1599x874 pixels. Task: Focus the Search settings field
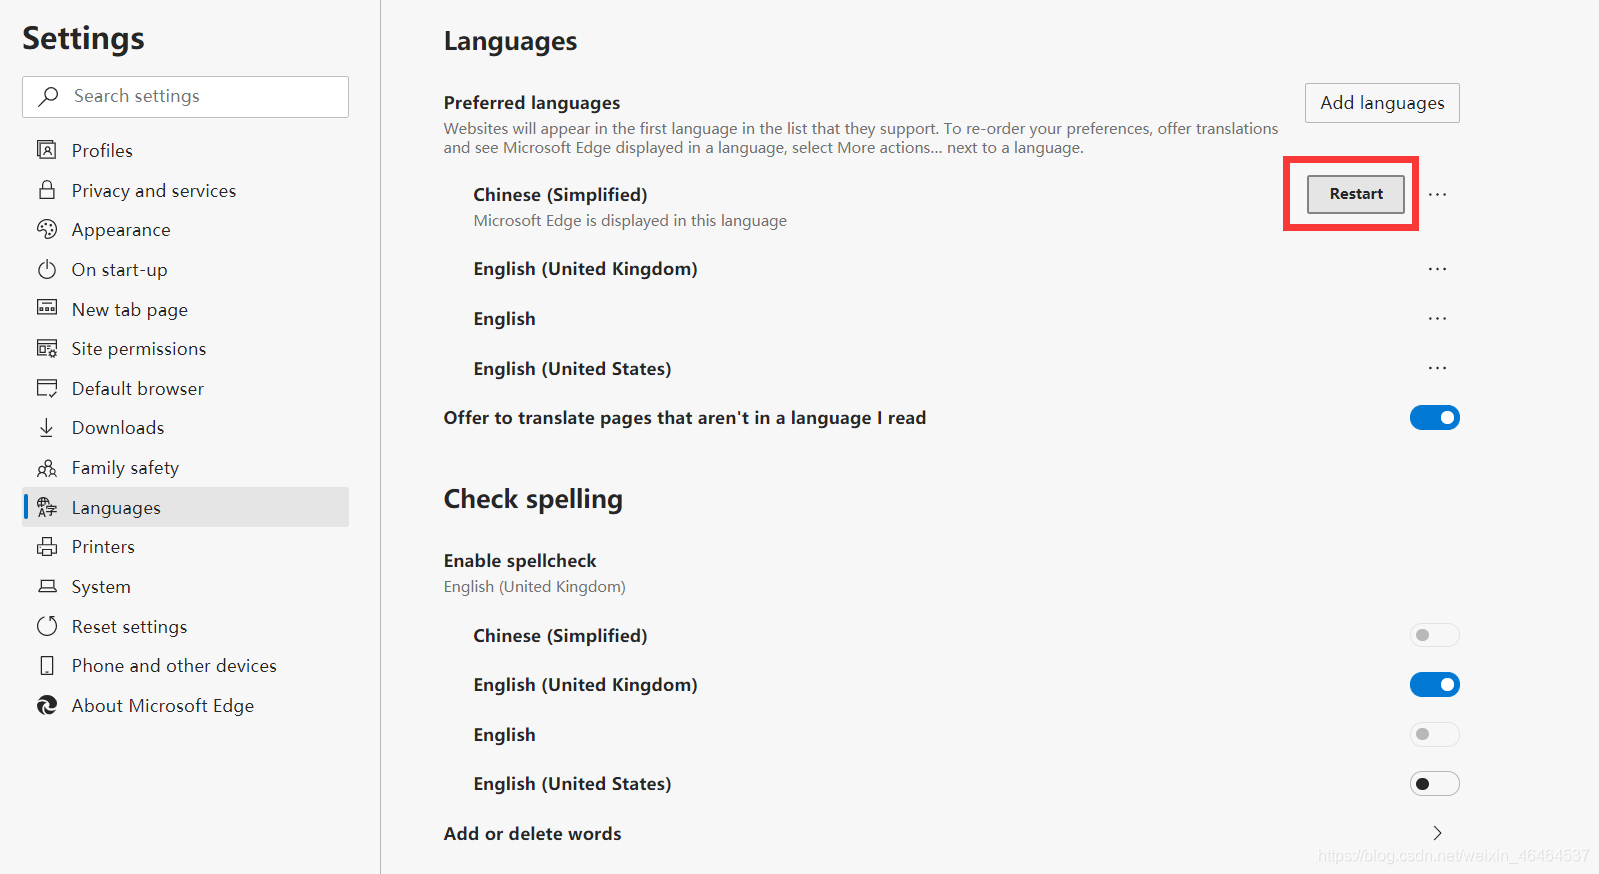pos(186,96)
